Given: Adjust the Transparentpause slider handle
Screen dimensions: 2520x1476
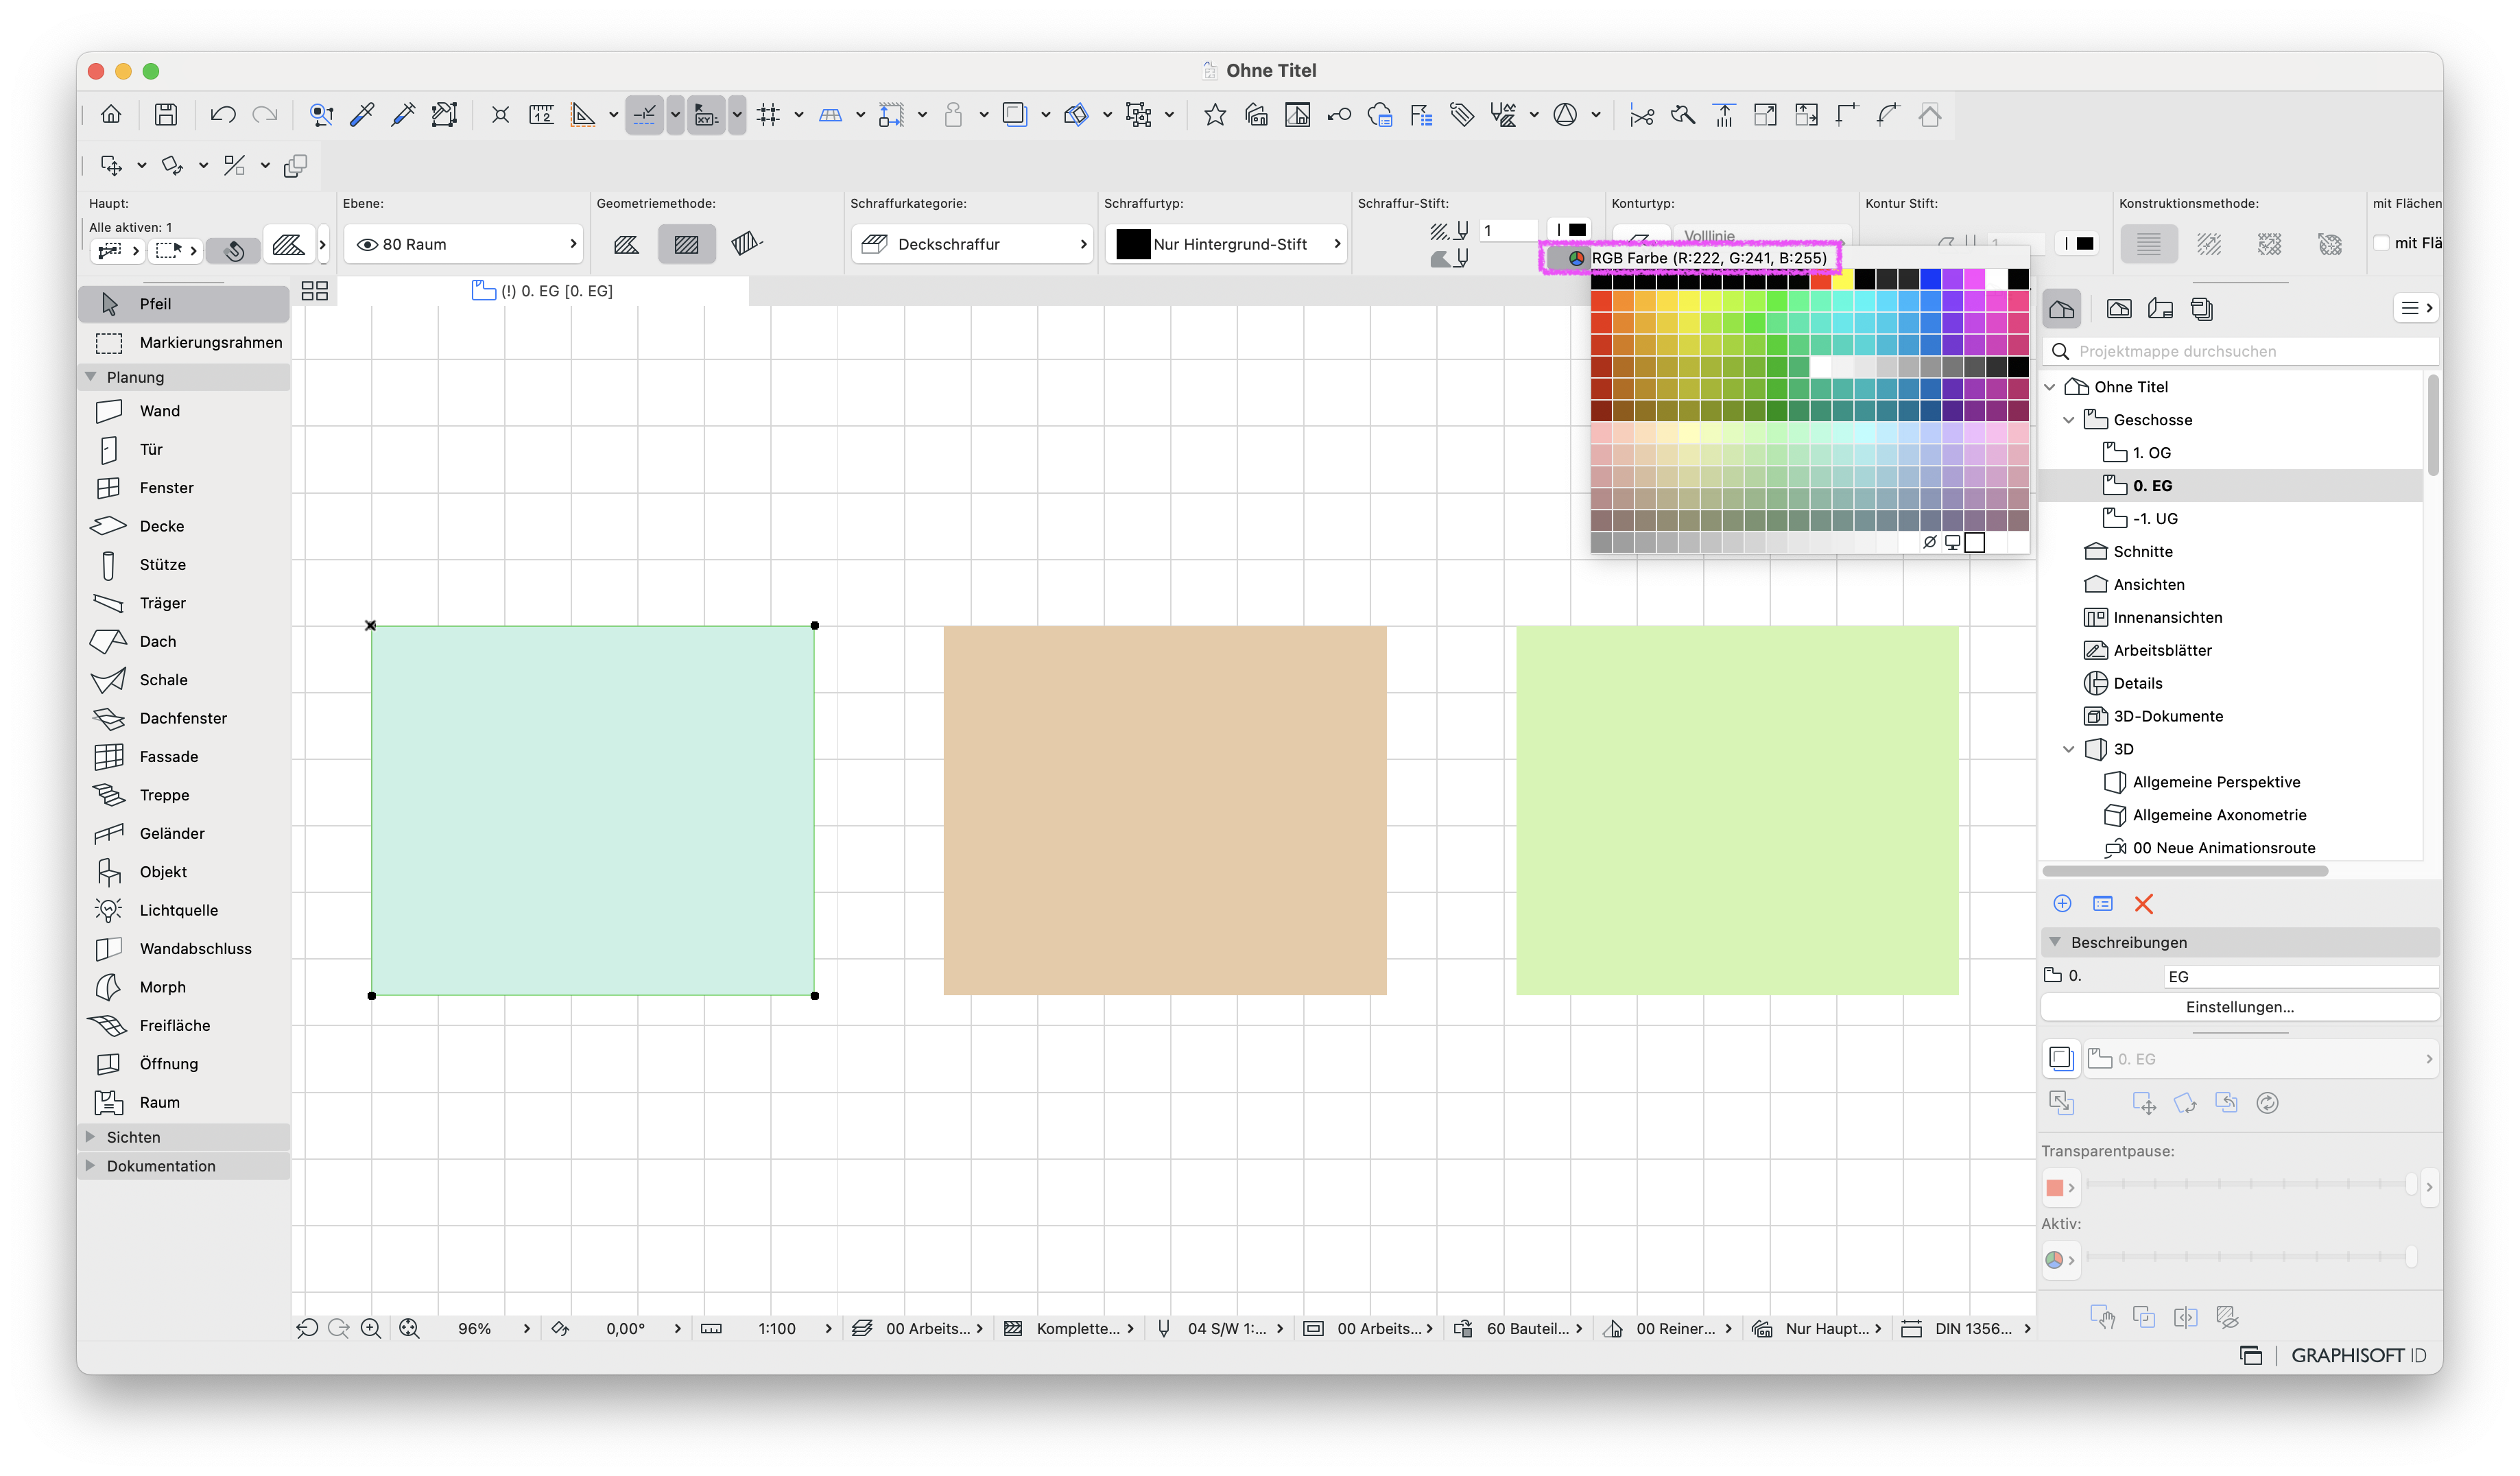Looking at the screenshot, I should pyautogui.click(x=2410, y=1184).
